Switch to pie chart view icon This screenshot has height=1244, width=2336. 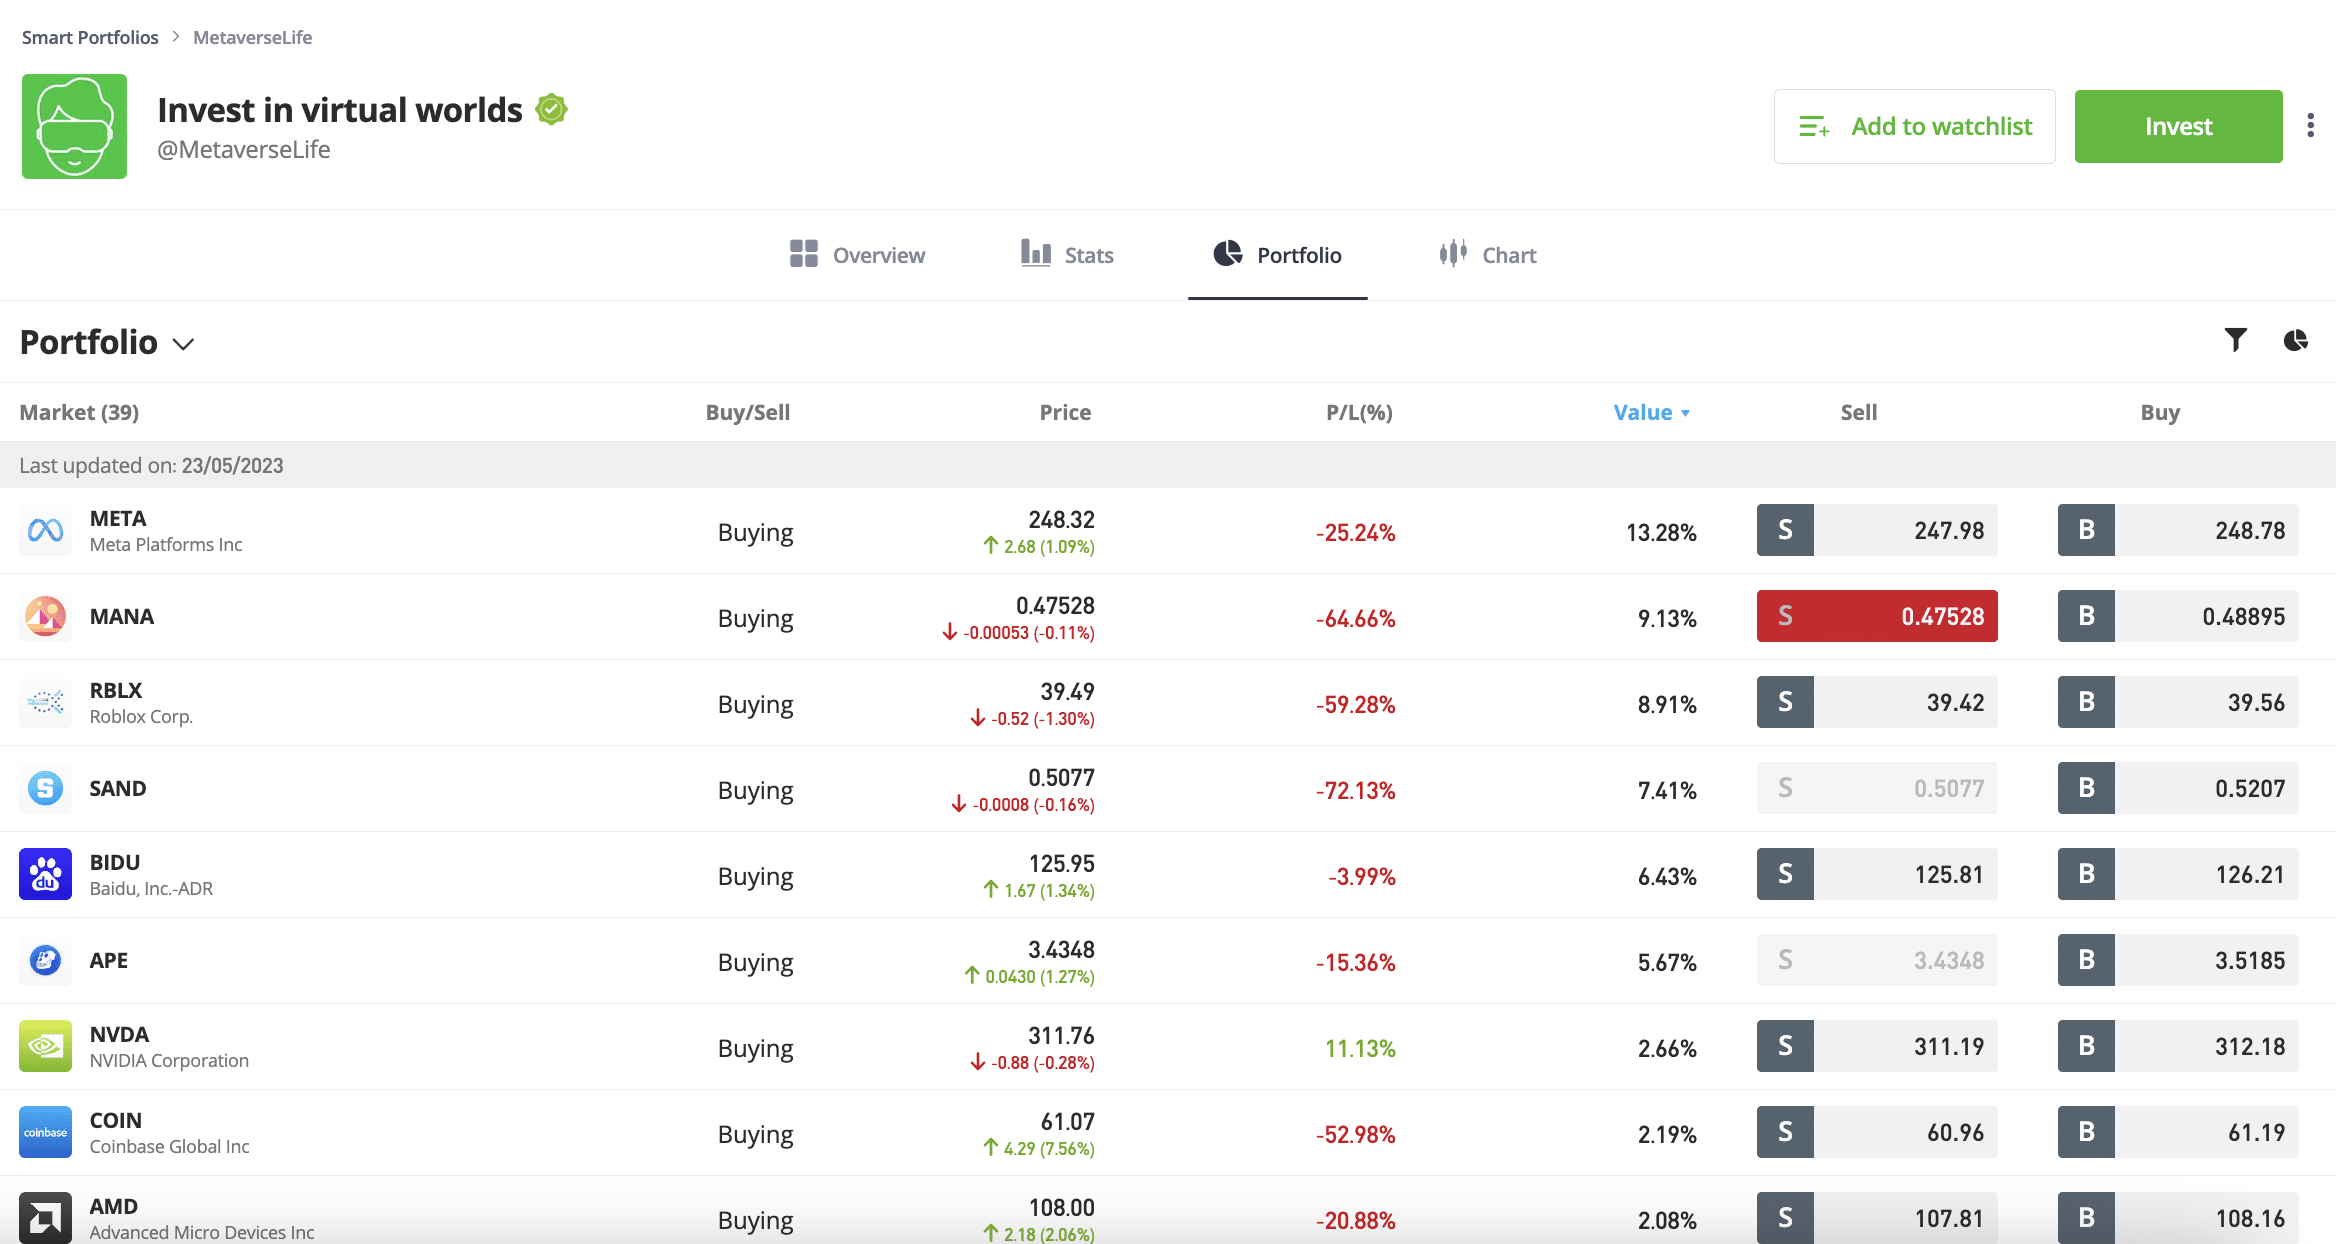2296,340
